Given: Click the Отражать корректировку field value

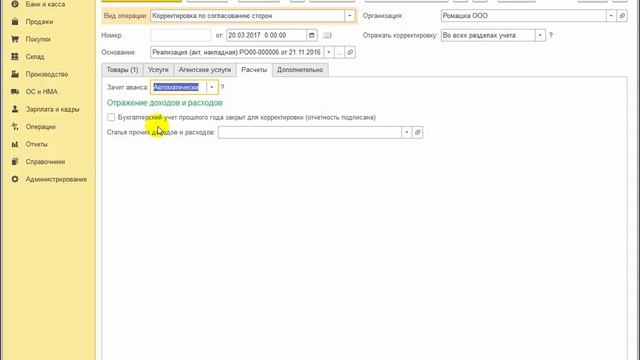Looking at the screenshot, I should (488, 36).
